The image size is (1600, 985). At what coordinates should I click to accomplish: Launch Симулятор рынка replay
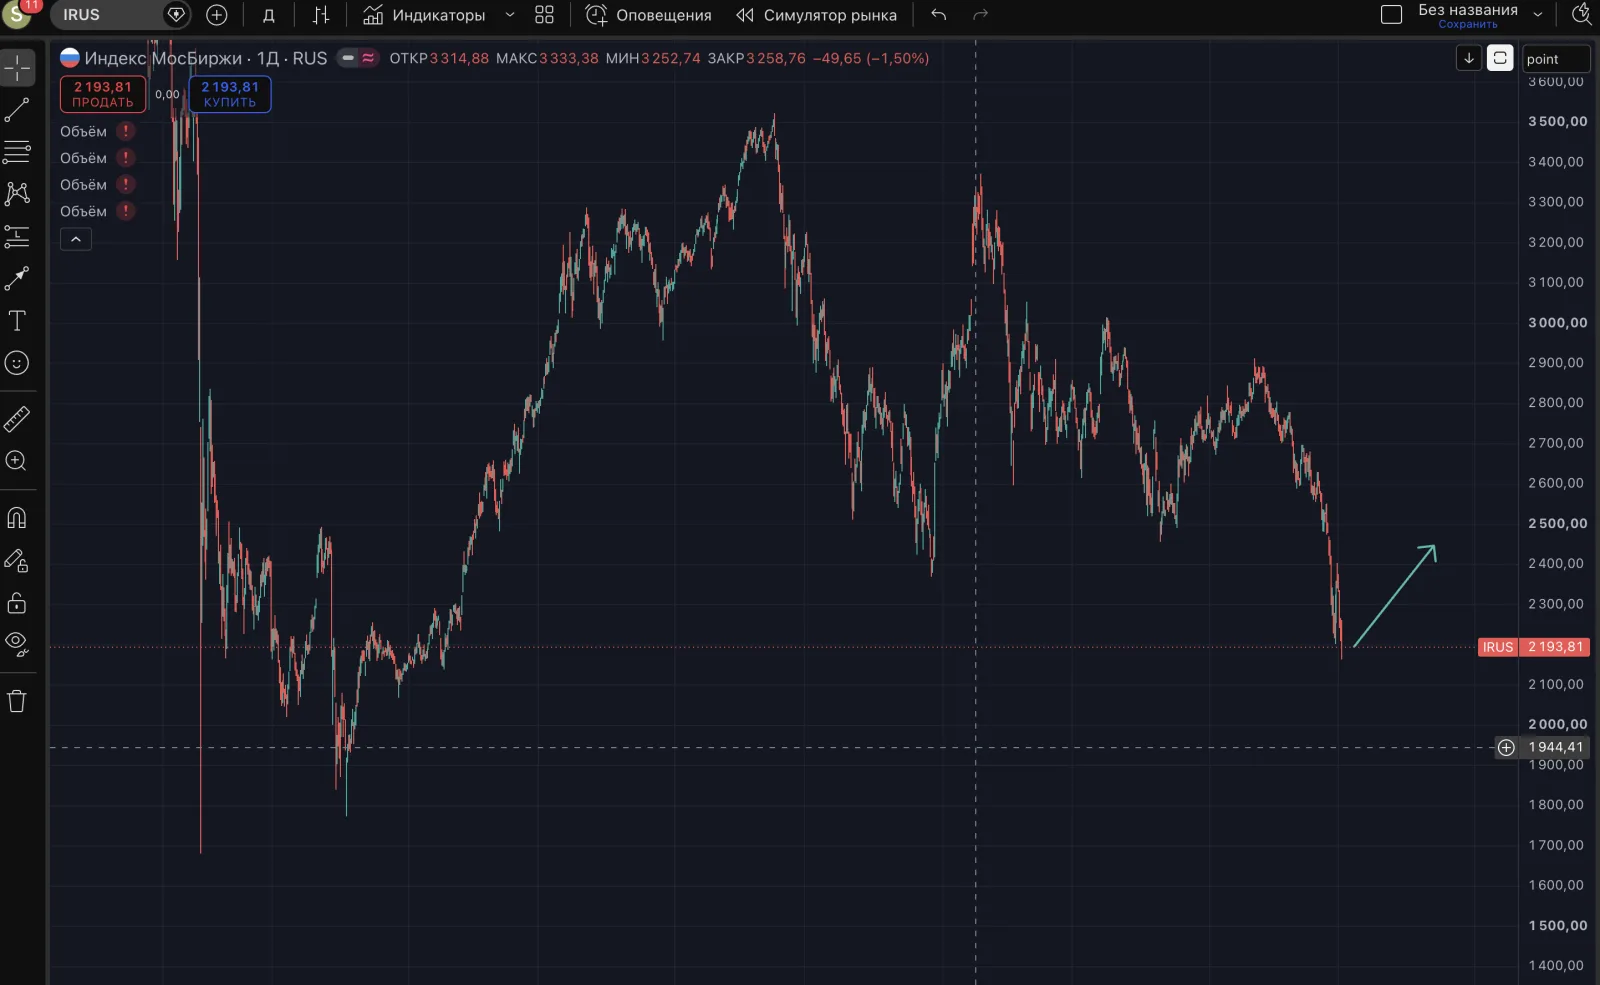[816, 15]
